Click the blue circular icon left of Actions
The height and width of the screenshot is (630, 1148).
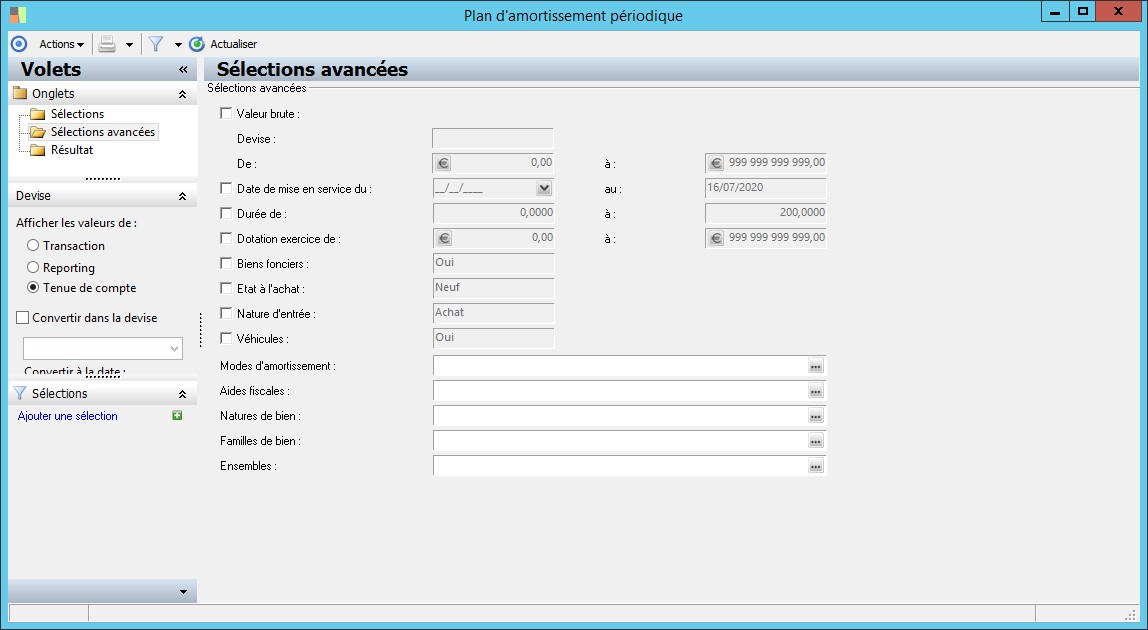pyautogui.click(x=19, y=44)
